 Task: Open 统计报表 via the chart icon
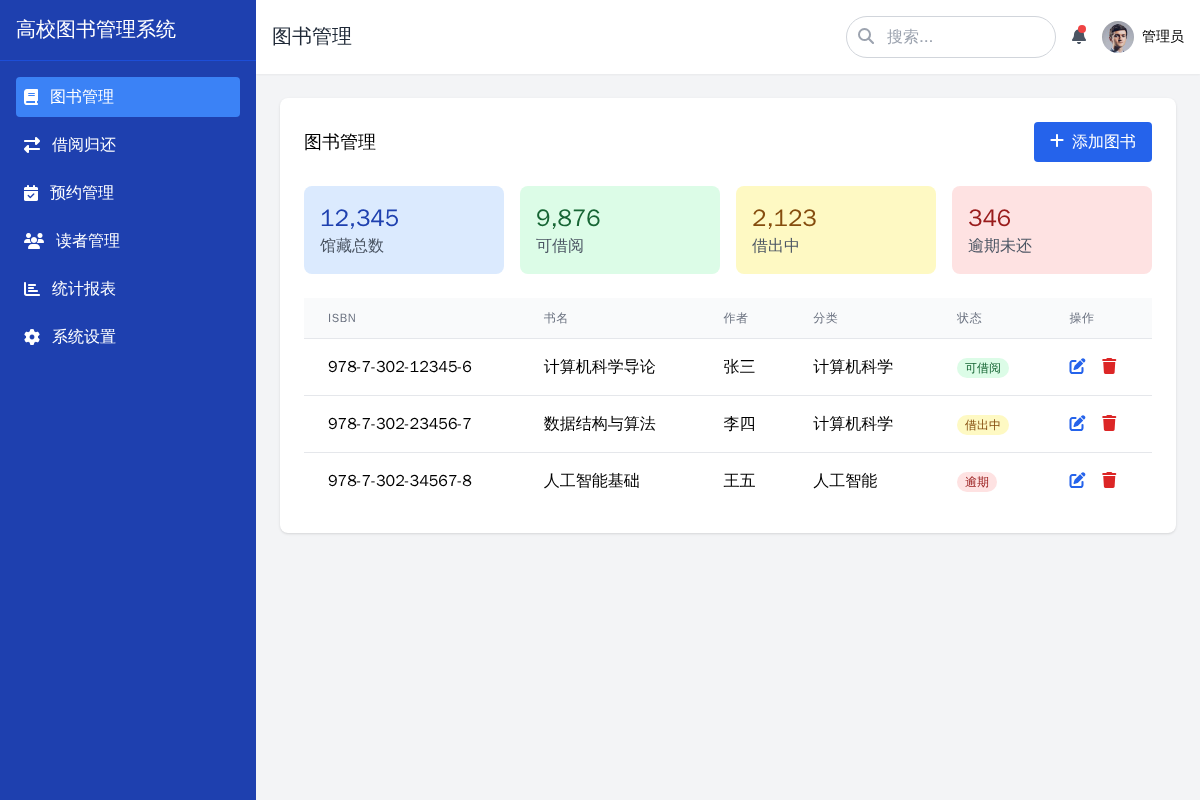pos(31,288)
